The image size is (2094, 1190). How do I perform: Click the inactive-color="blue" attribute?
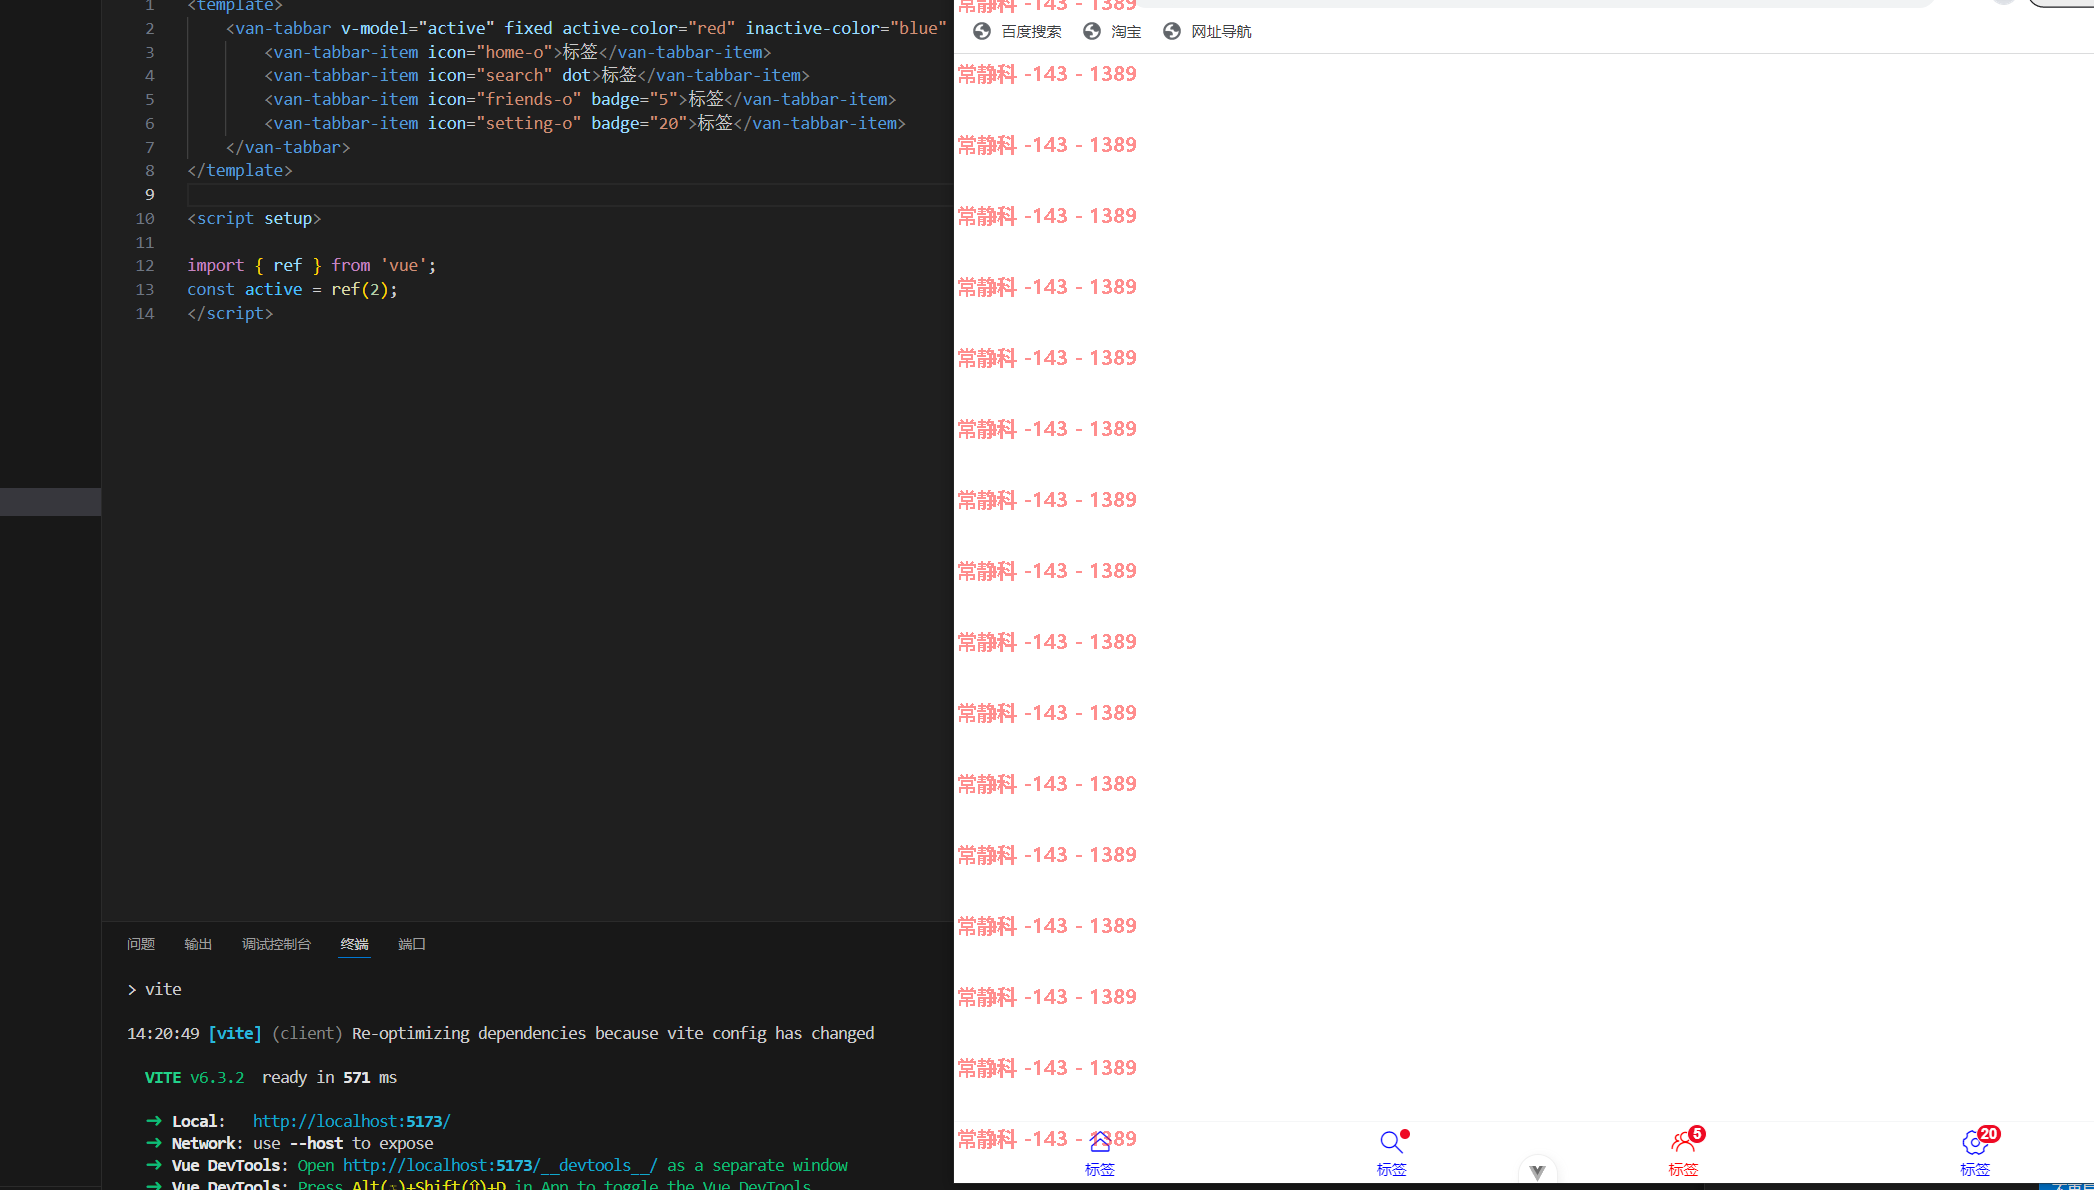pos(846,28)
